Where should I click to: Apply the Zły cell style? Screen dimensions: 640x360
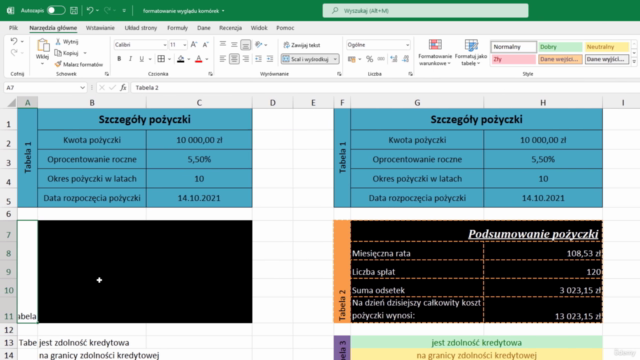point(513,59)
